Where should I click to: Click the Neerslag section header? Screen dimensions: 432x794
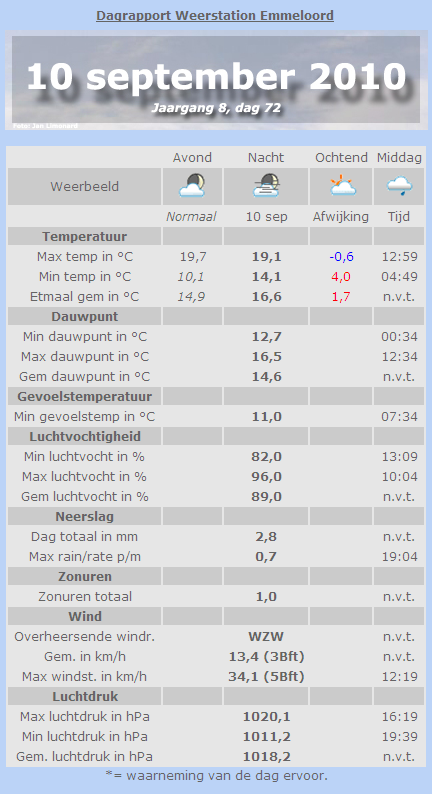tap(85, 517)
